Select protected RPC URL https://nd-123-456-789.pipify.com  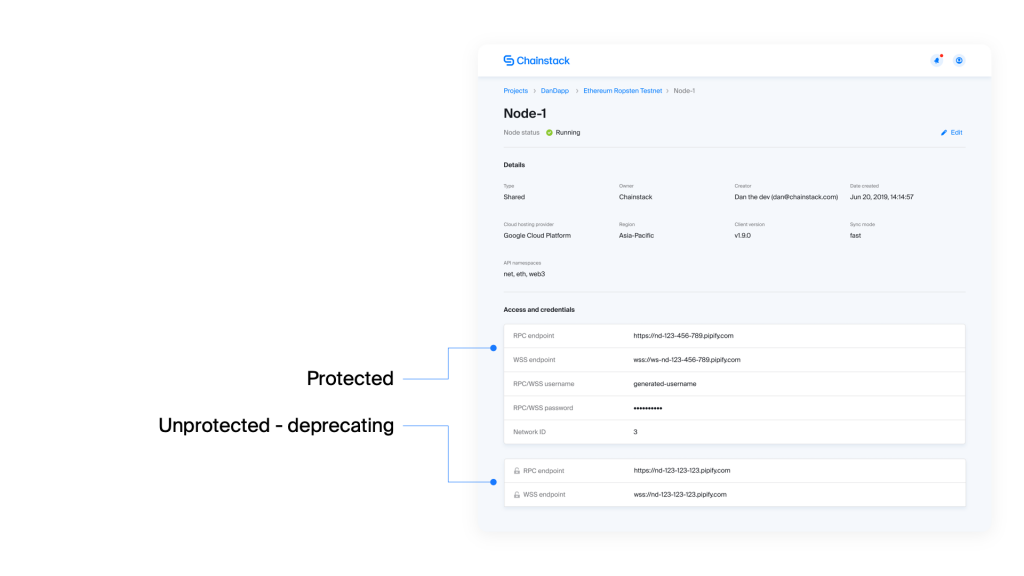click(x=683, y=336)
